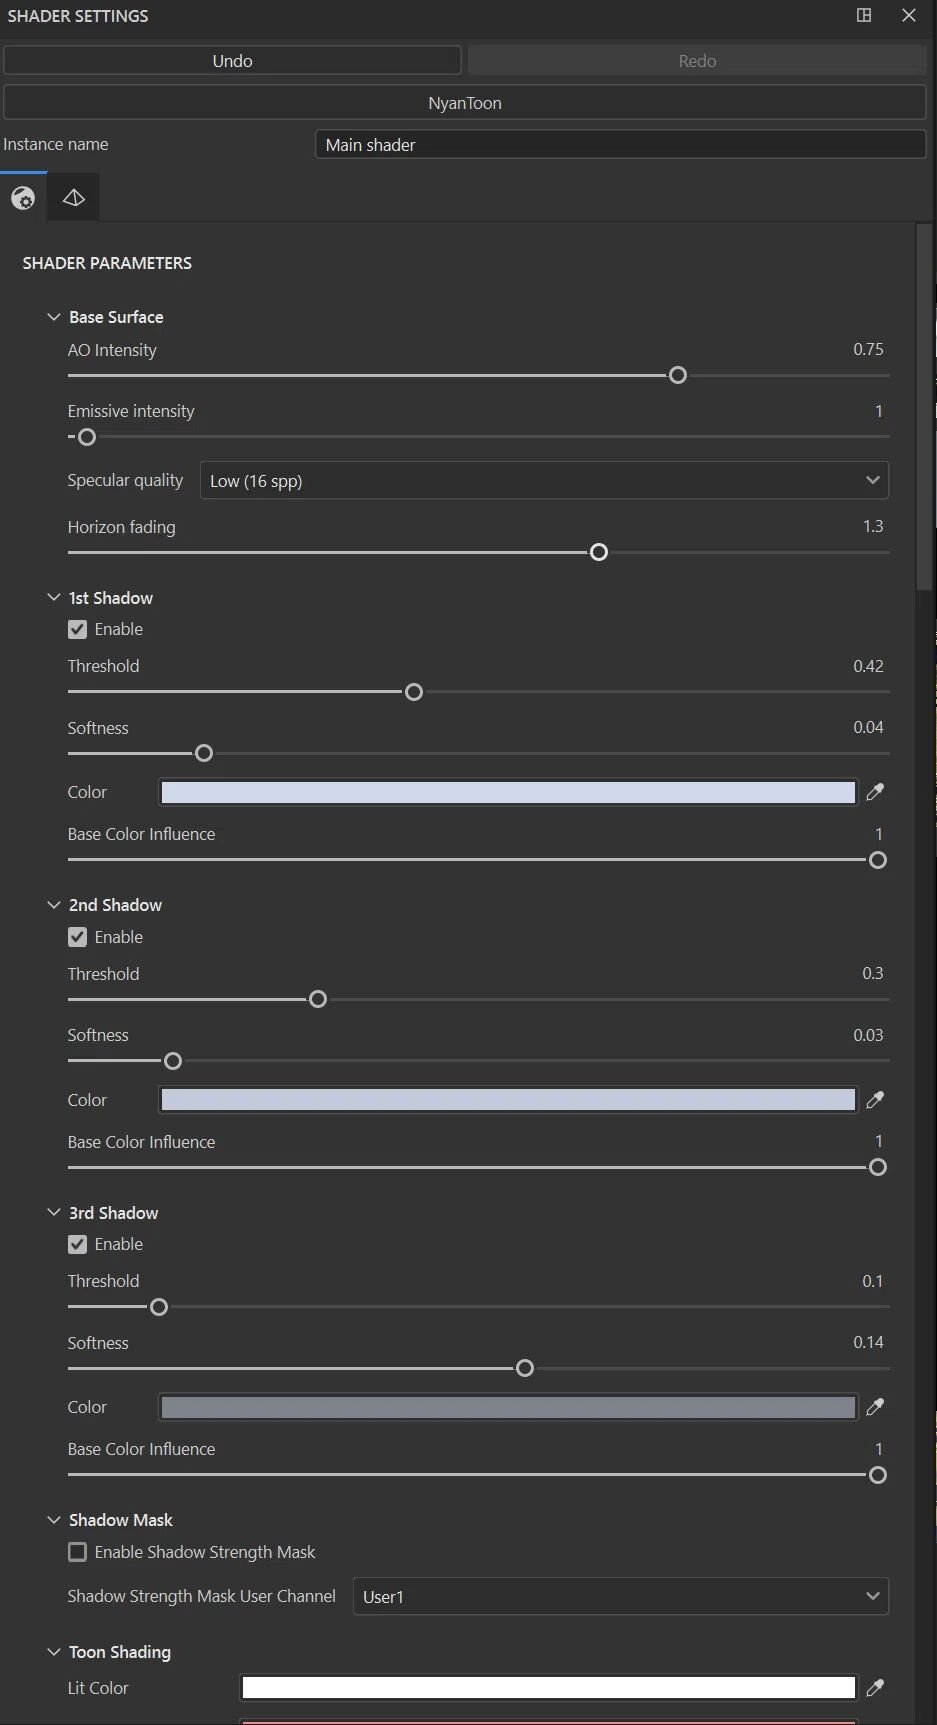
Task: Open the 2nd Shadow color swatch
Action: click(x=508, y=1100)
